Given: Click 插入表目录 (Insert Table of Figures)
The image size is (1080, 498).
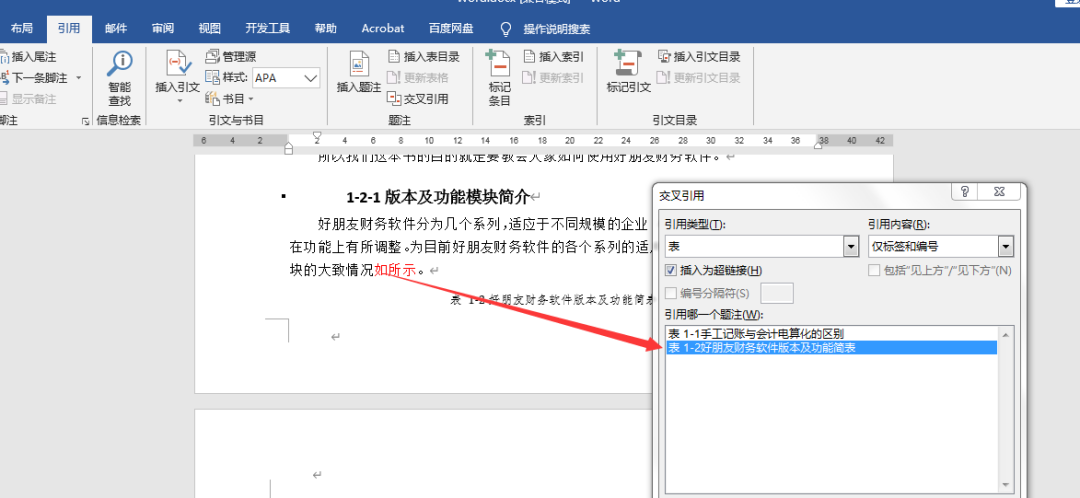Looking at the screenshot, I should 423,56.
